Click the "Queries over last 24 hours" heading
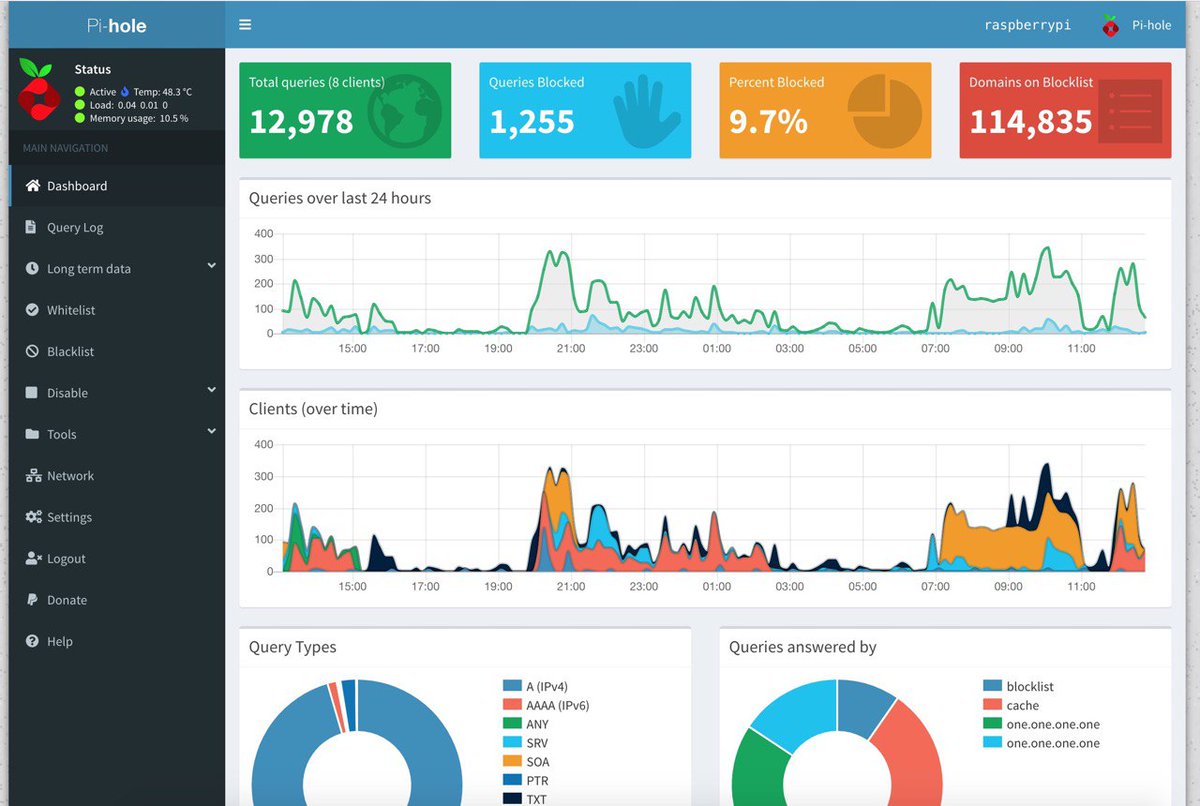The image size is (1200, 806). coord(340,198)
